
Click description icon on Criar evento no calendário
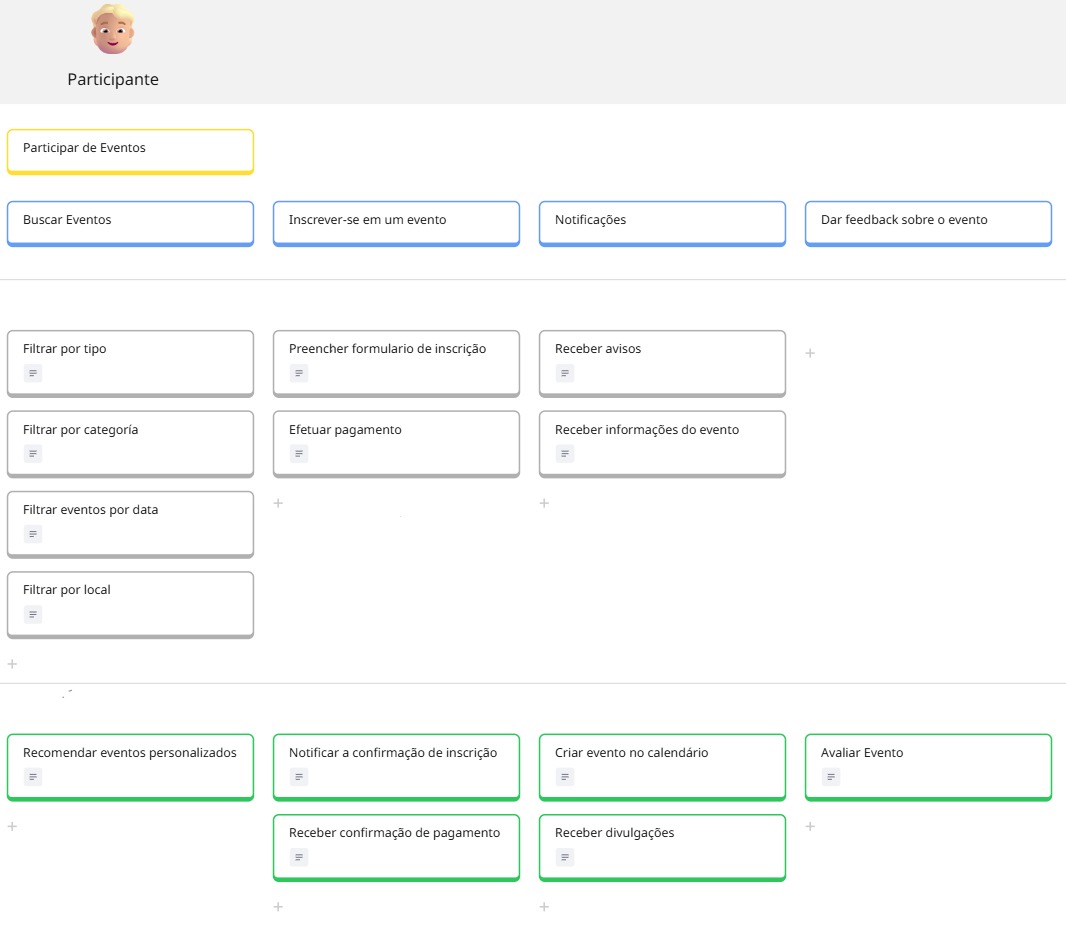(565, 777)
